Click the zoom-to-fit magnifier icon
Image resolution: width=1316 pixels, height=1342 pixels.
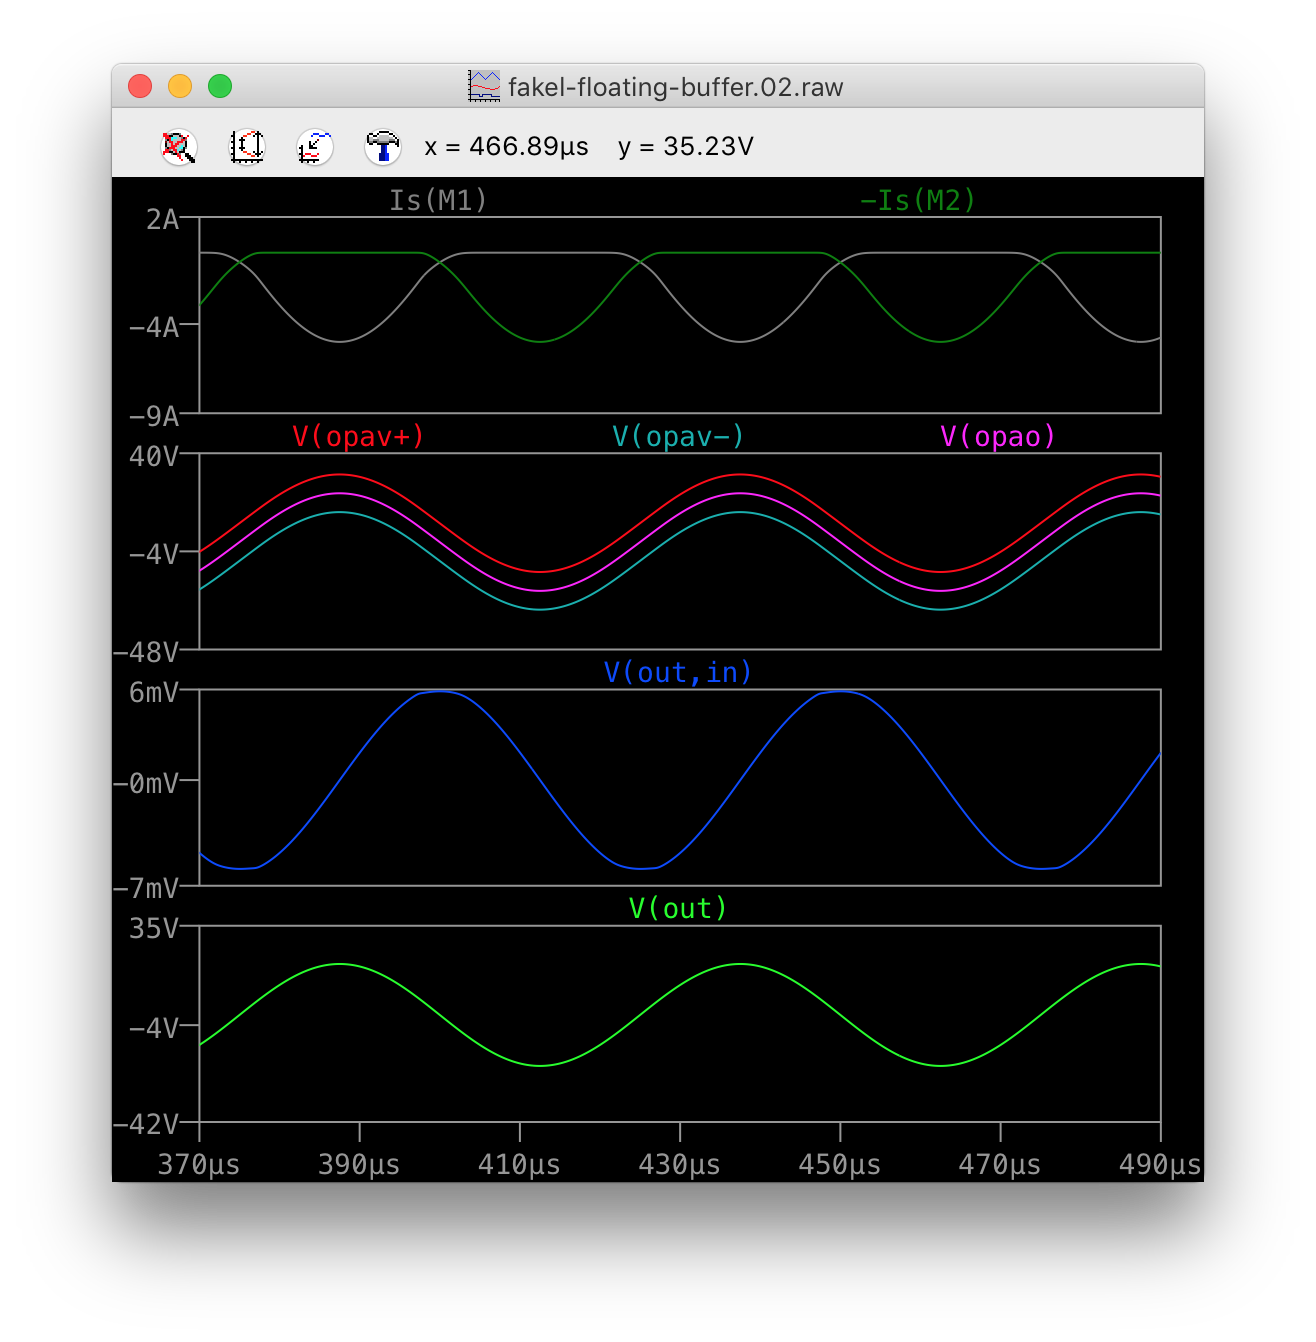coord(179,147)
